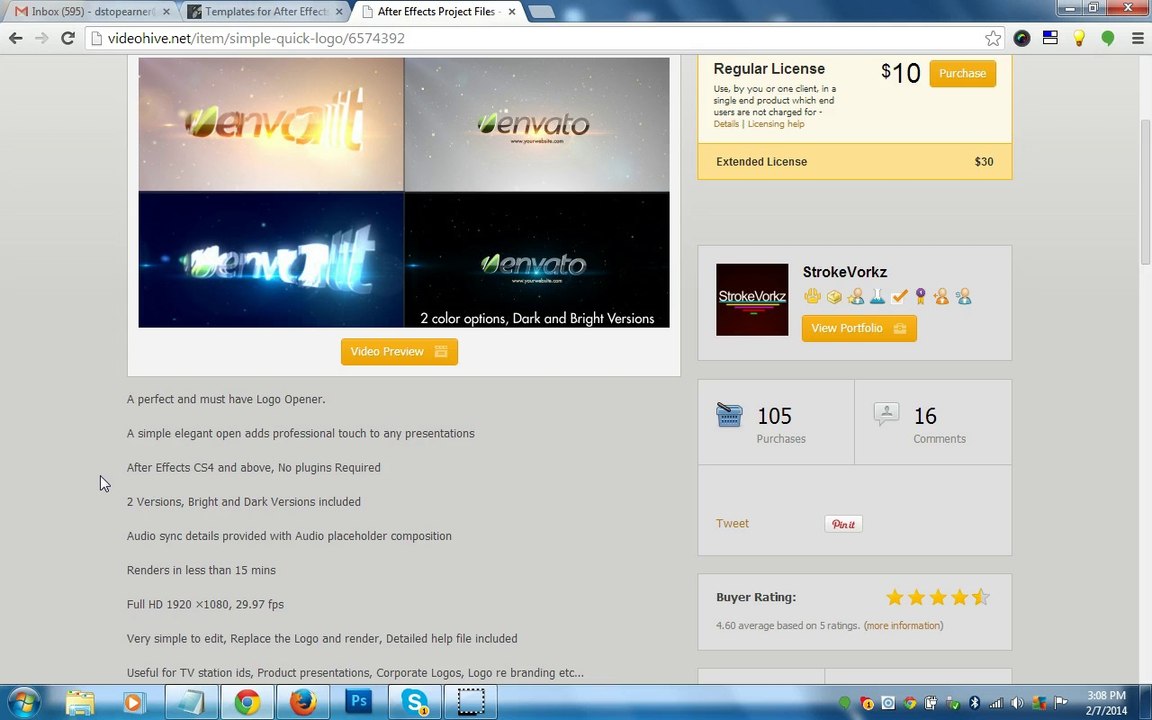This screenshot has height=720, width=1152.
Task: Click the orange checkmark badge icon
Action: pyautogui.click(x=899, y=296)
